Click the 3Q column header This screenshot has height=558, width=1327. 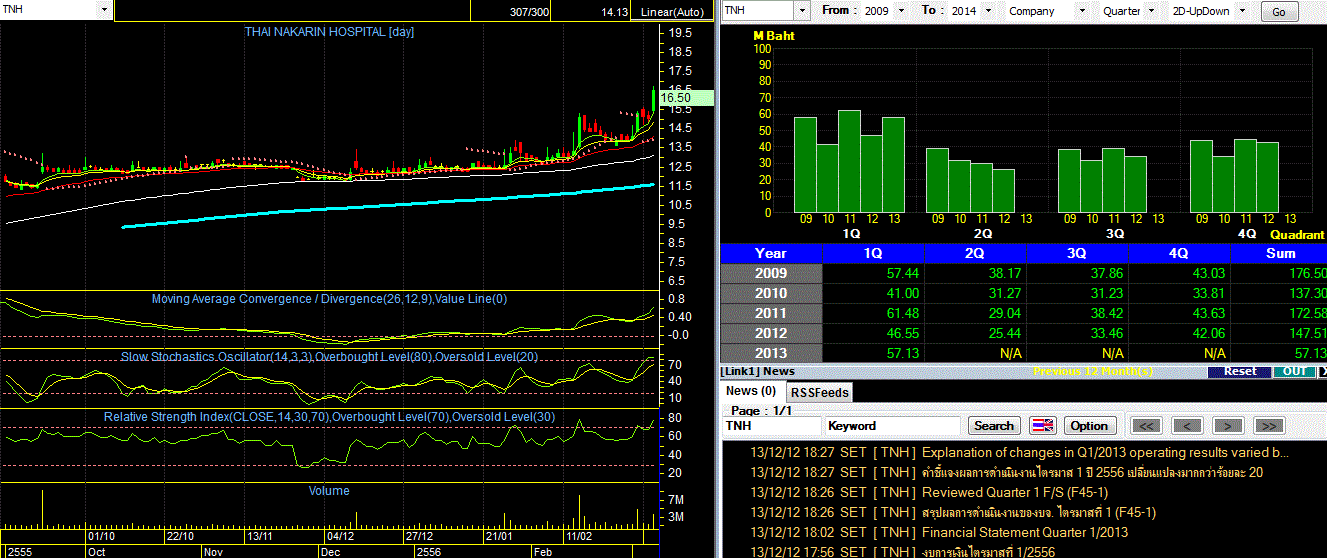click(1077, 253)
